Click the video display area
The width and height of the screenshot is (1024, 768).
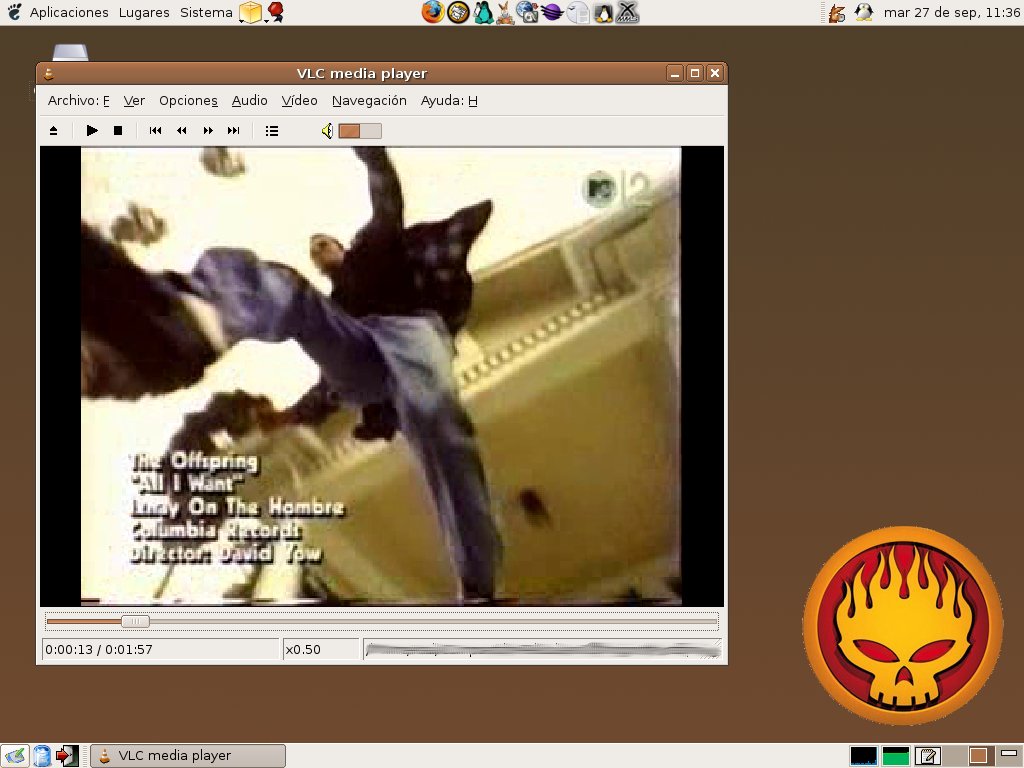coord(381,376)
